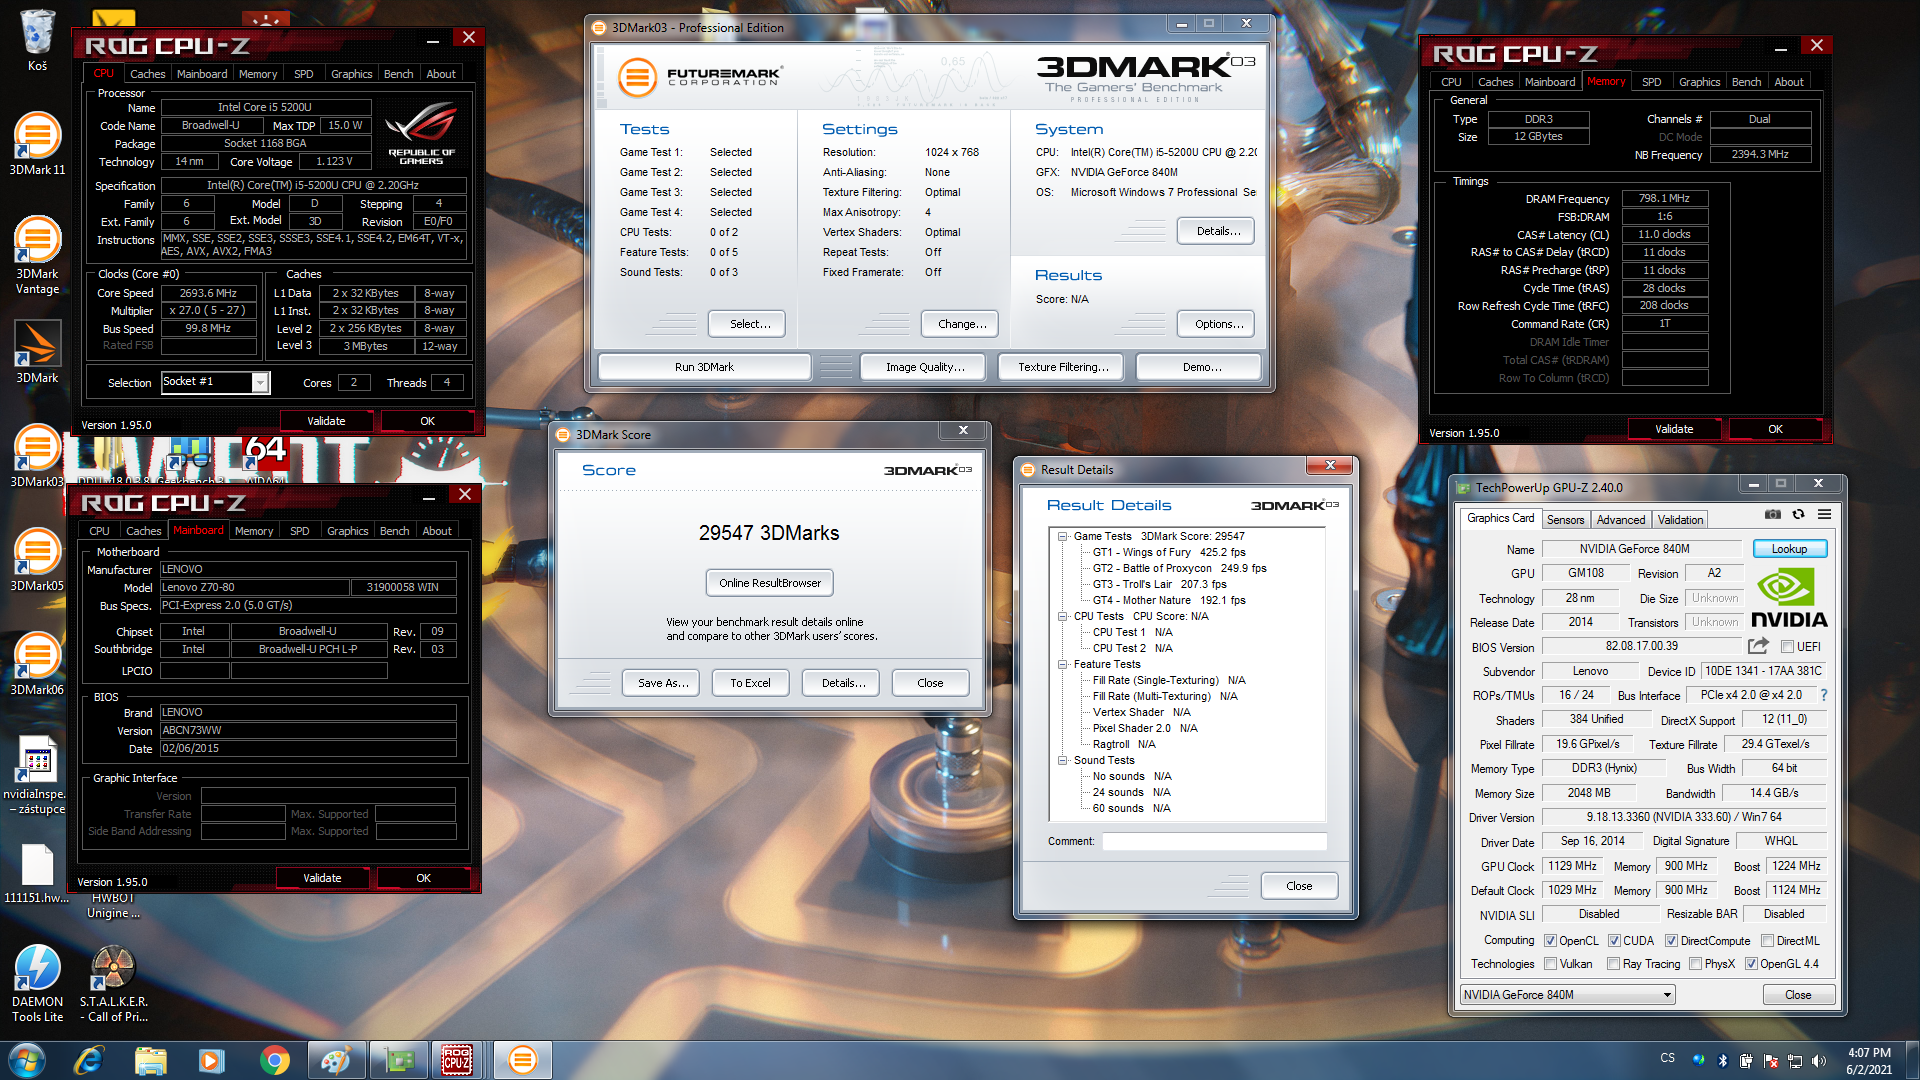Screen dimensions: 1920x1080
Task: Toggle the DirectML checkbox
Action: [1767, 941]
